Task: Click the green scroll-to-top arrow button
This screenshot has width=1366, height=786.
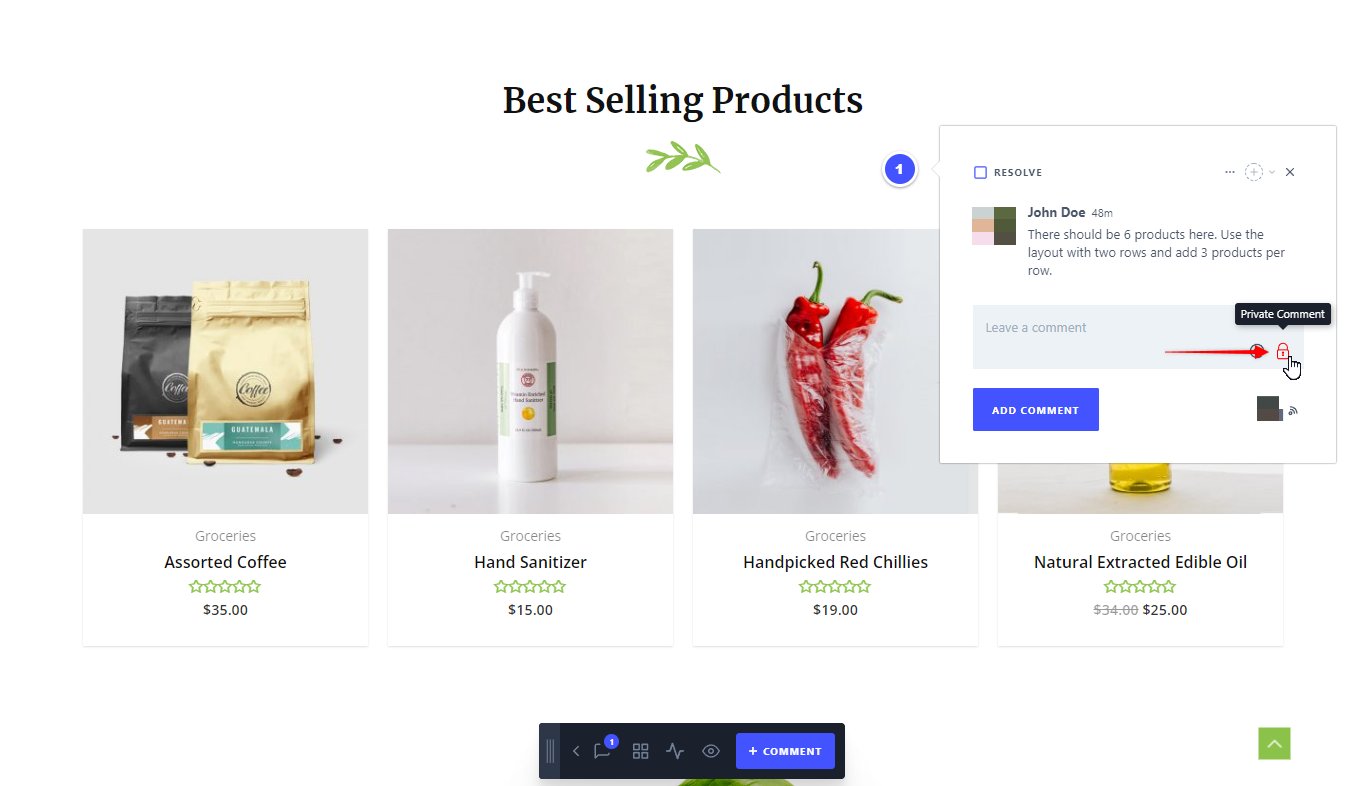Action: coord(1274,743)
